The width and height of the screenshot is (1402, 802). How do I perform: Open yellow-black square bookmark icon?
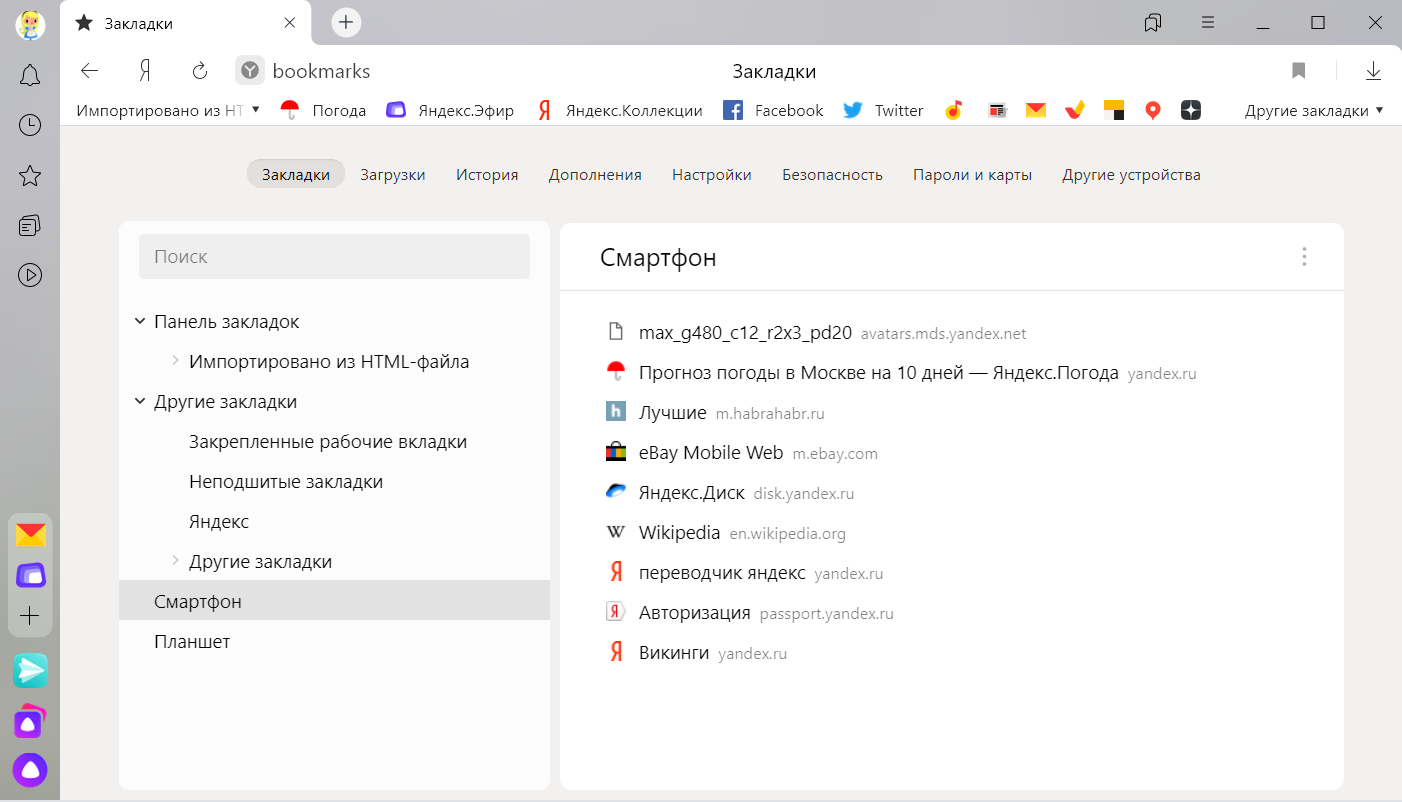click(1115, 110)
